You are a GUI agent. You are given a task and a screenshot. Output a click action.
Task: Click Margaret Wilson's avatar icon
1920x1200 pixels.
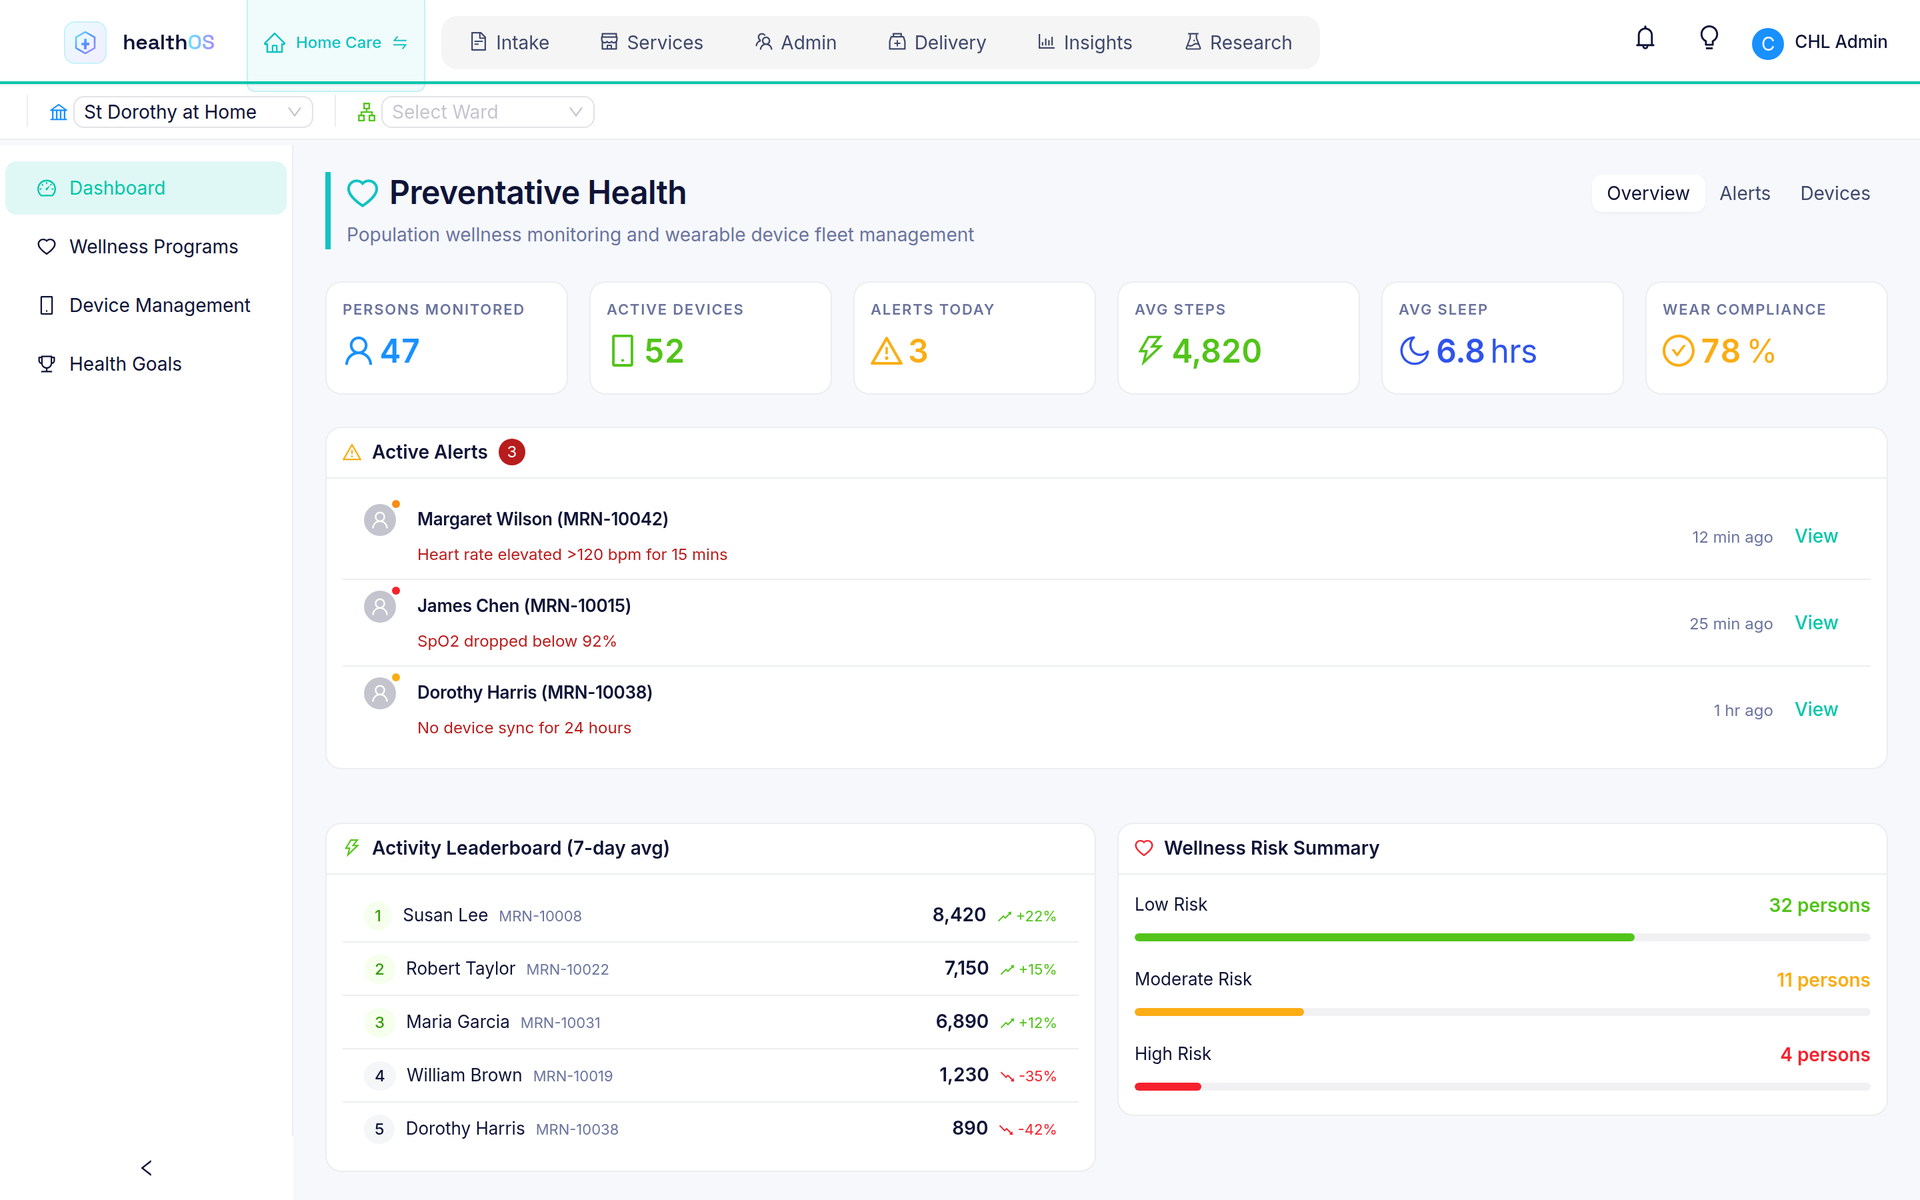pyautogui.click(x=380, y=520)
